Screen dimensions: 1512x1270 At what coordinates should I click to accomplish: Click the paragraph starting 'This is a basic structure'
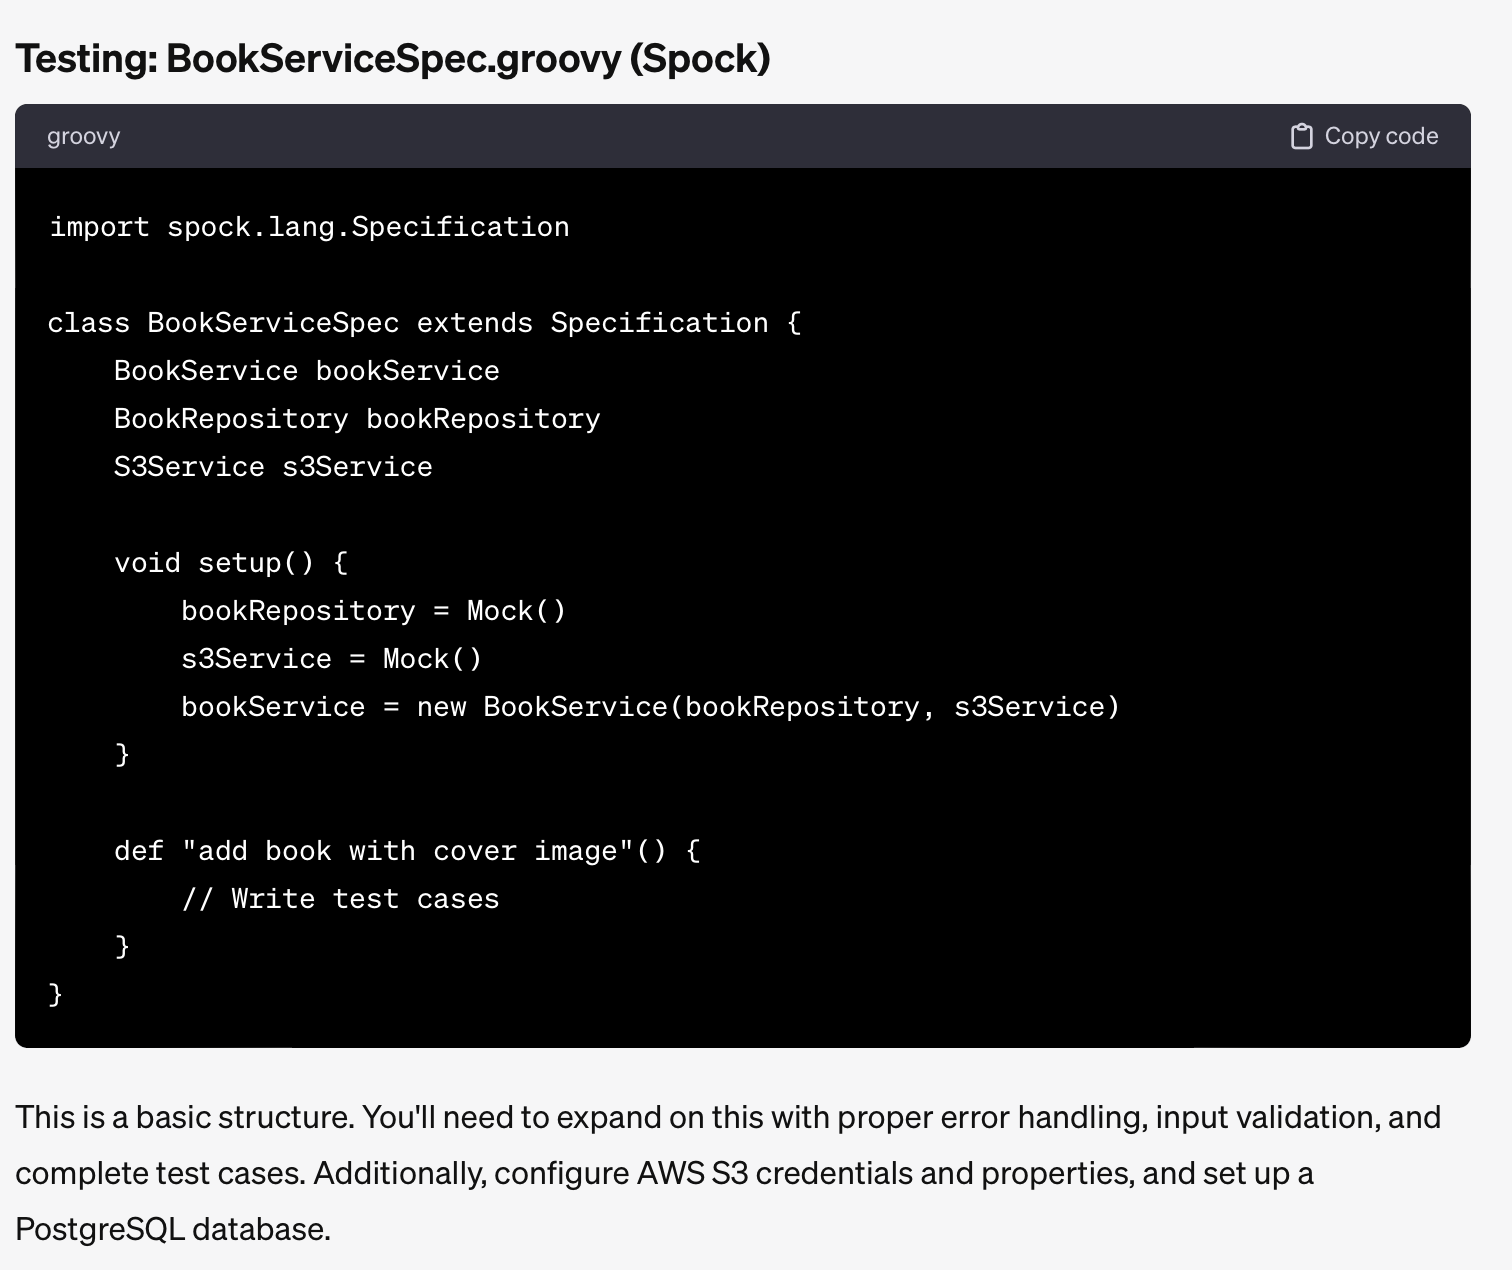pyautogui.click(x=728, y=1173)
